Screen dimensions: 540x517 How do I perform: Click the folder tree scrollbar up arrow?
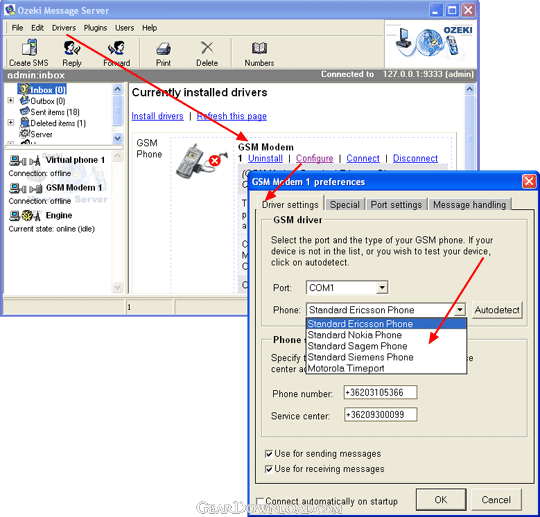117,89
